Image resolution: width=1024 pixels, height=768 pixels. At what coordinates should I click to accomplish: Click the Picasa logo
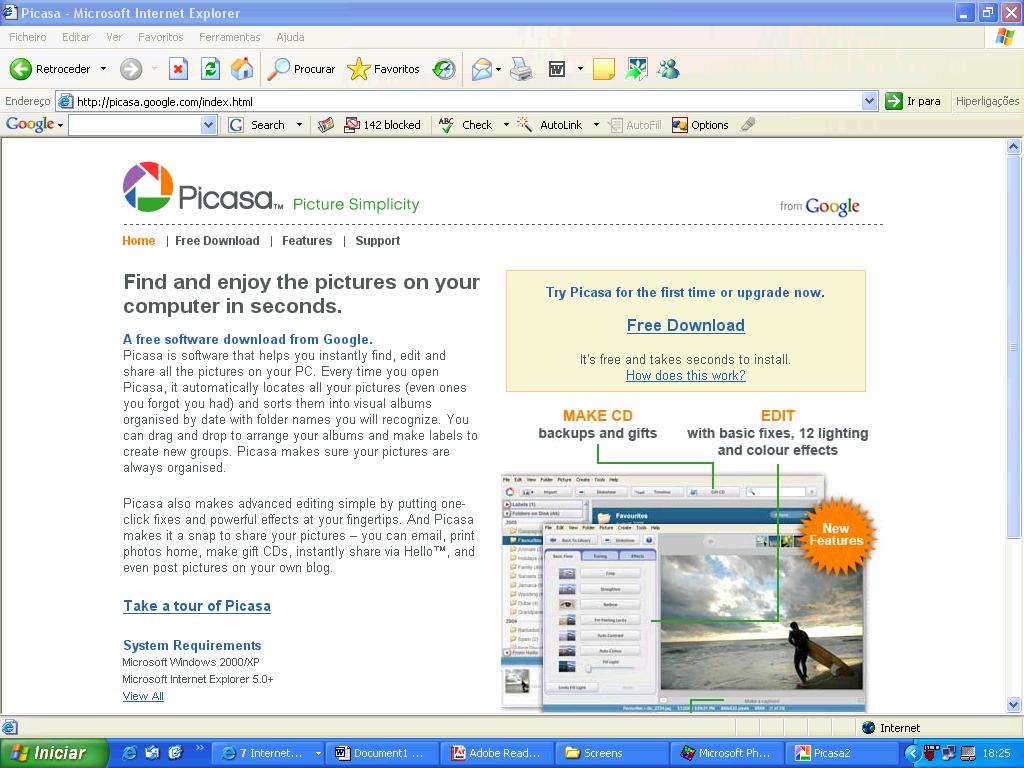[x=202, y=188]
